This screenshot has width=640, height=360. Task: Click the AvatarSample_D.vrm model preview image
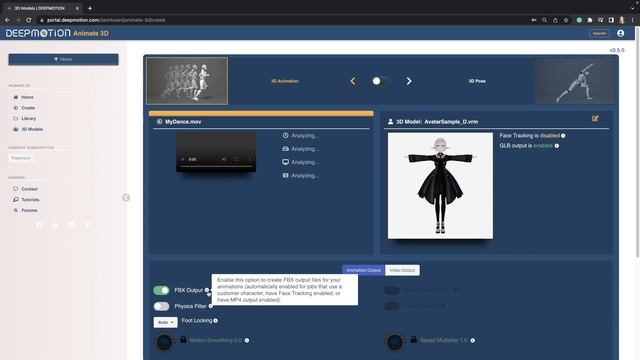tap(440, 185)
